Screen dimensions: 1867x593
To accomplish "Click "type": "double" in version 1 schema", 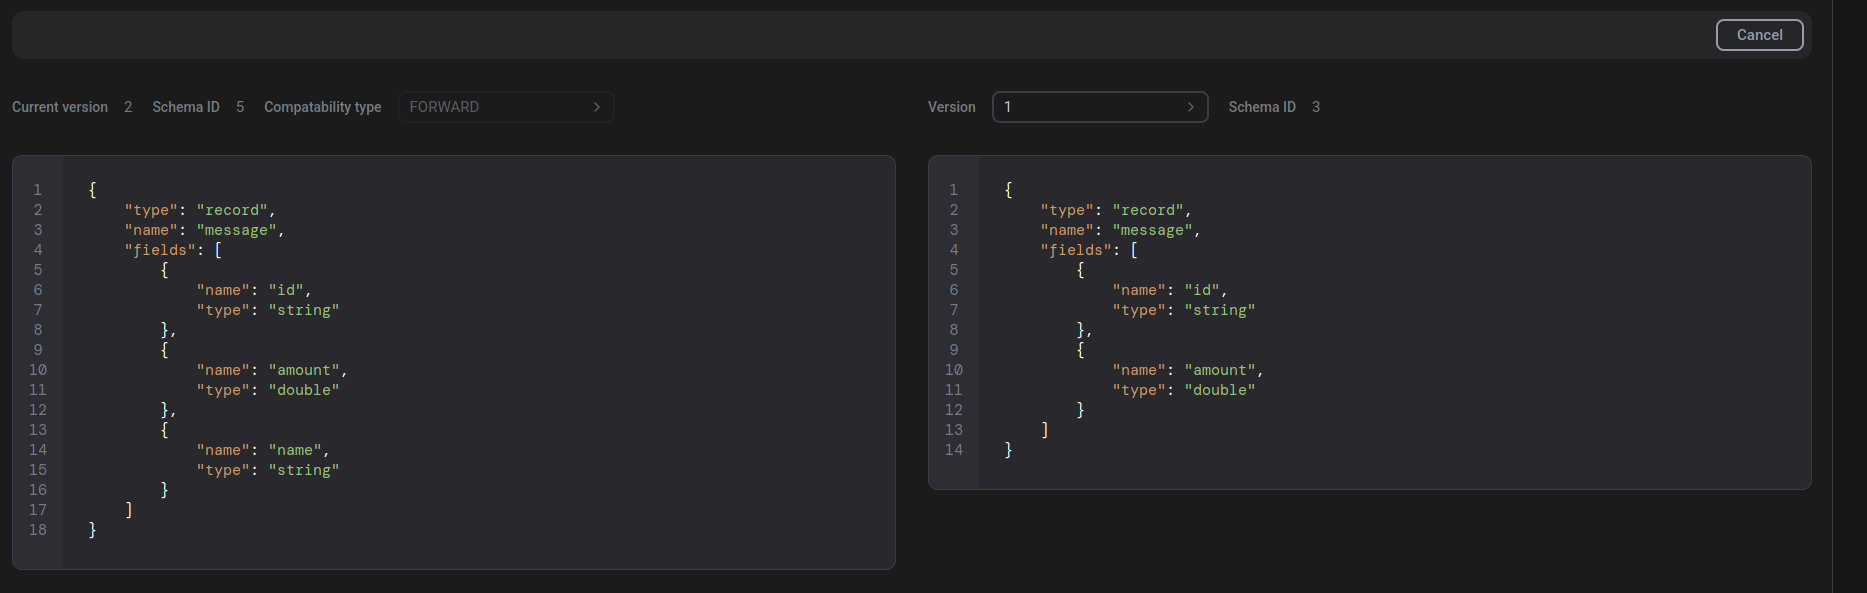I will [x=1184, y=390].
